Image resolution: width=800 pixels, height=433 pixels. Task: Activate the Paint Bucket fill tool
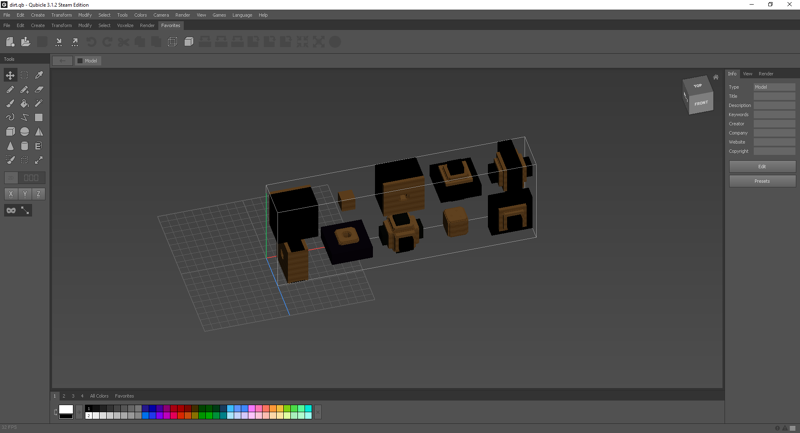pos(24,103)
